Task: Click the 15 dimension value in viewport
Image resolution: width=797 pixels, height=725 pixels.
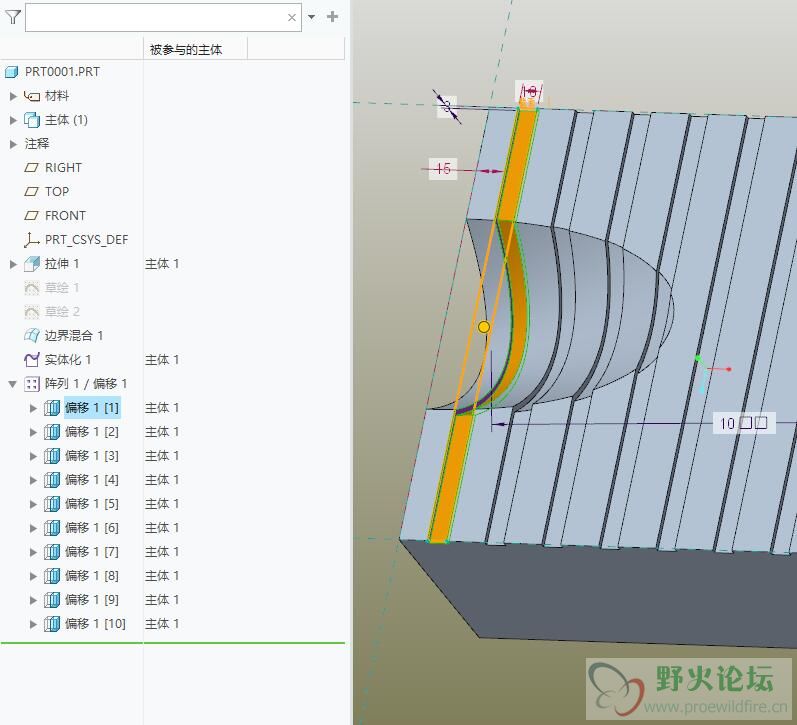Action: click(x=443, y=169)
